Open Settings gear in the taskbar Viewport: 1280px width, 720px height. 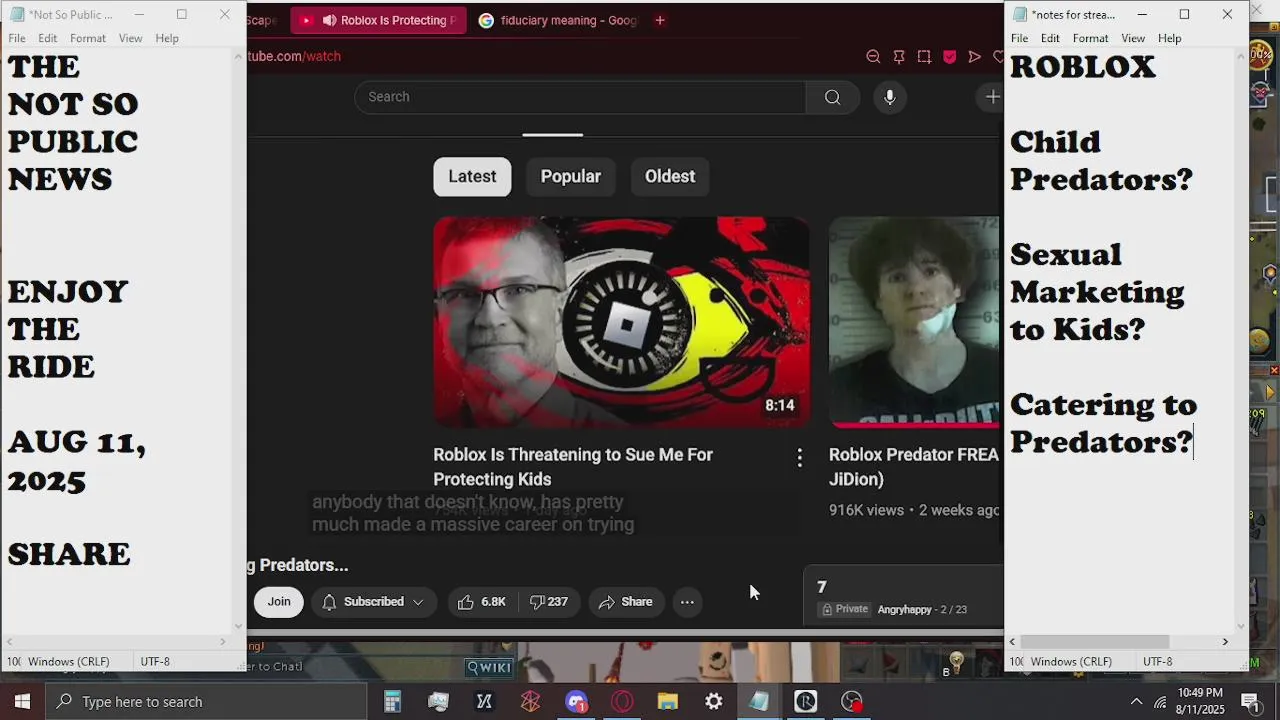click(714, 702)
